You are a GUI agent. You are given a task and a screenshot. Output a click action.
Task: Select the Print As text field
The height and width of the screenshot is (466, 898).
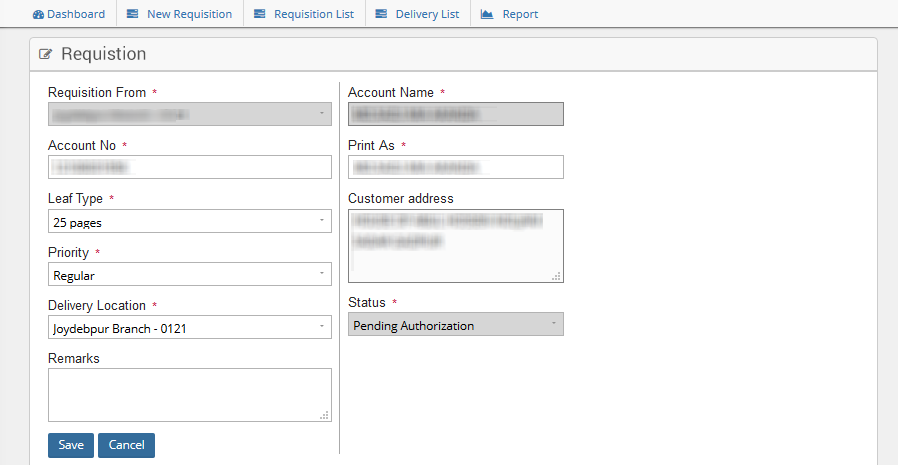[455, 167]
